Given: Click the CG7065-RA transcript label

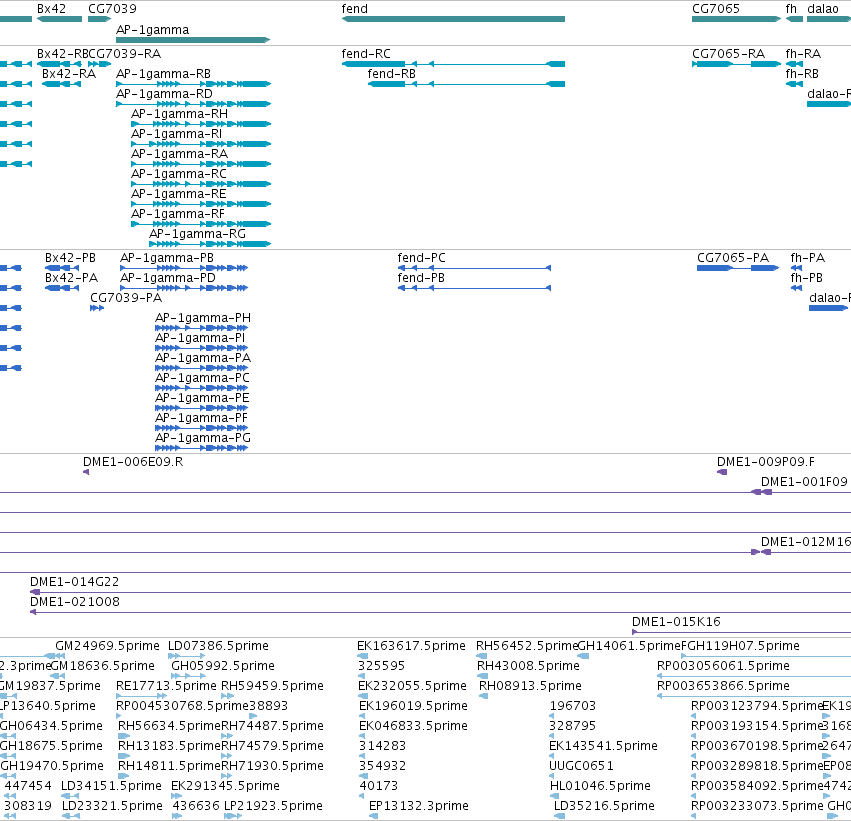Looking at the screenshot, I should click(728, 54).
